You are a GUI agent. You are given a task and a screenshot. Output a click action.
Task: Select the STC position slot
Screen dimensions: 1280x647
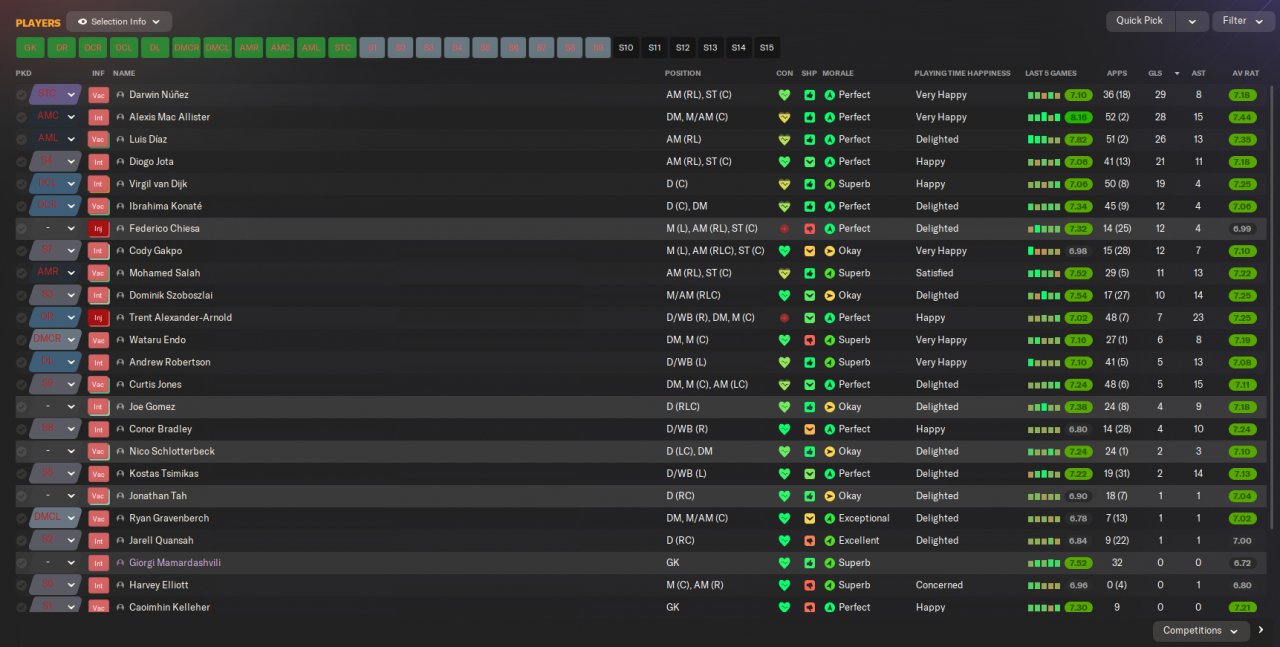point(342,47)
